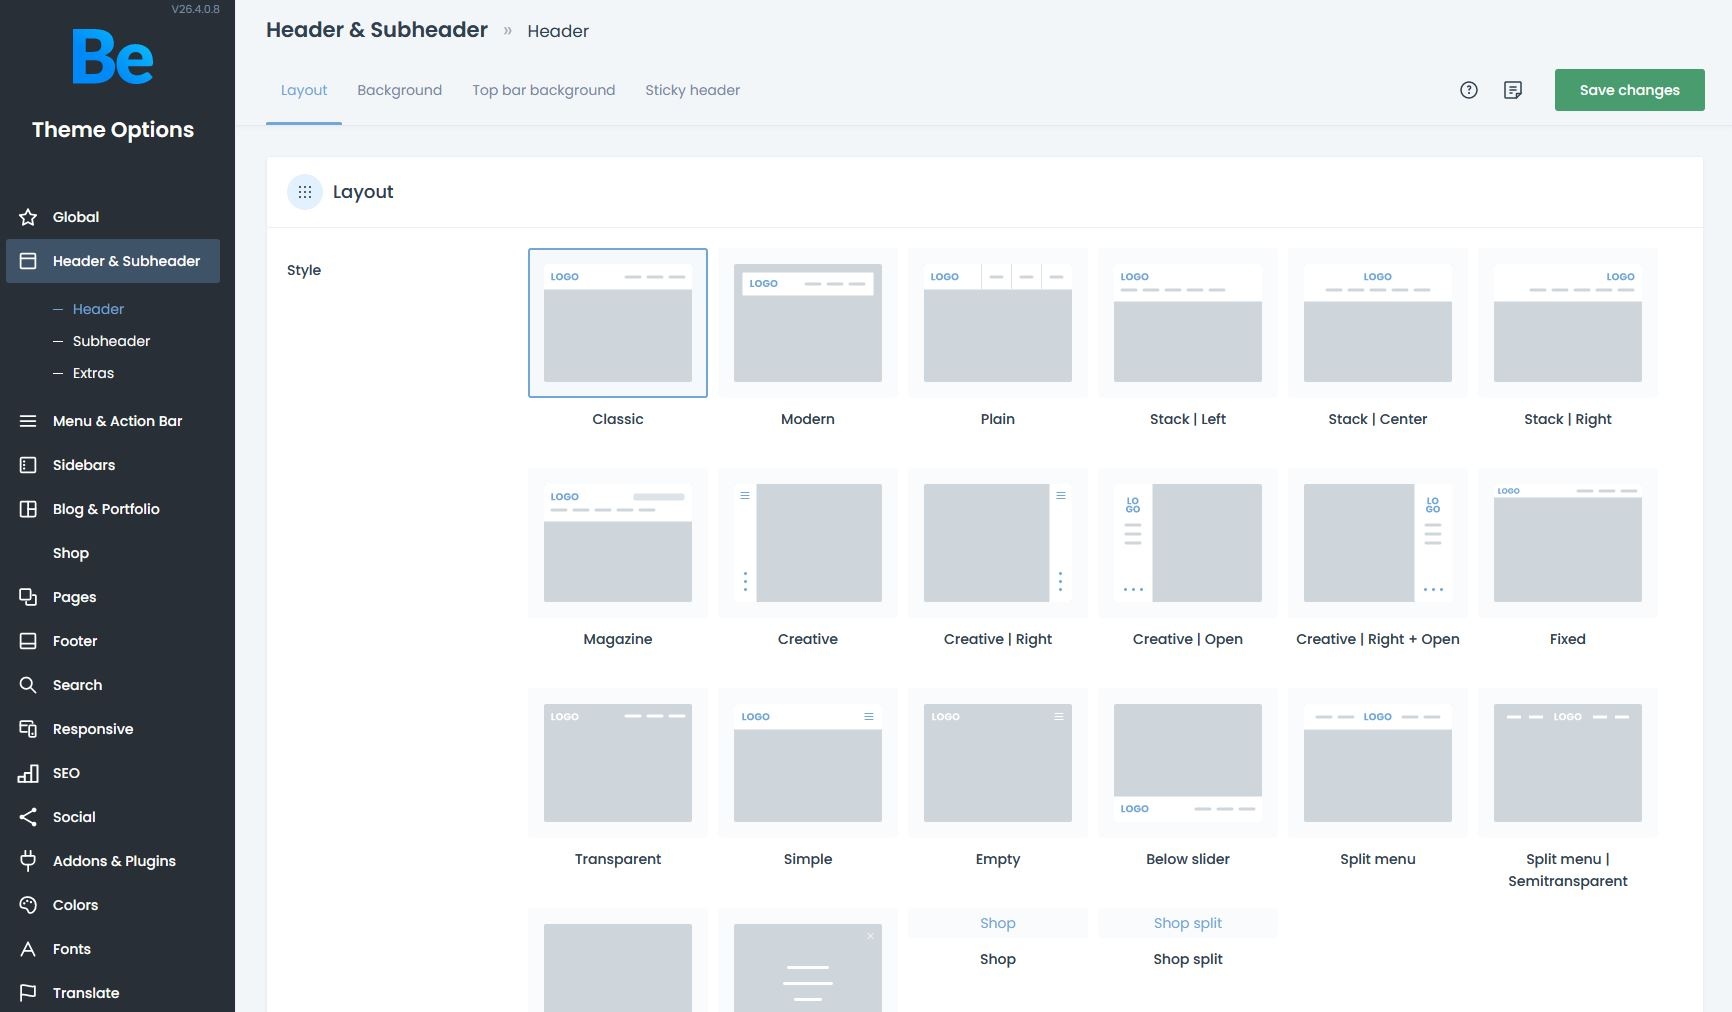
Task: Open Header & Subheader menu section
Action: 113,261
